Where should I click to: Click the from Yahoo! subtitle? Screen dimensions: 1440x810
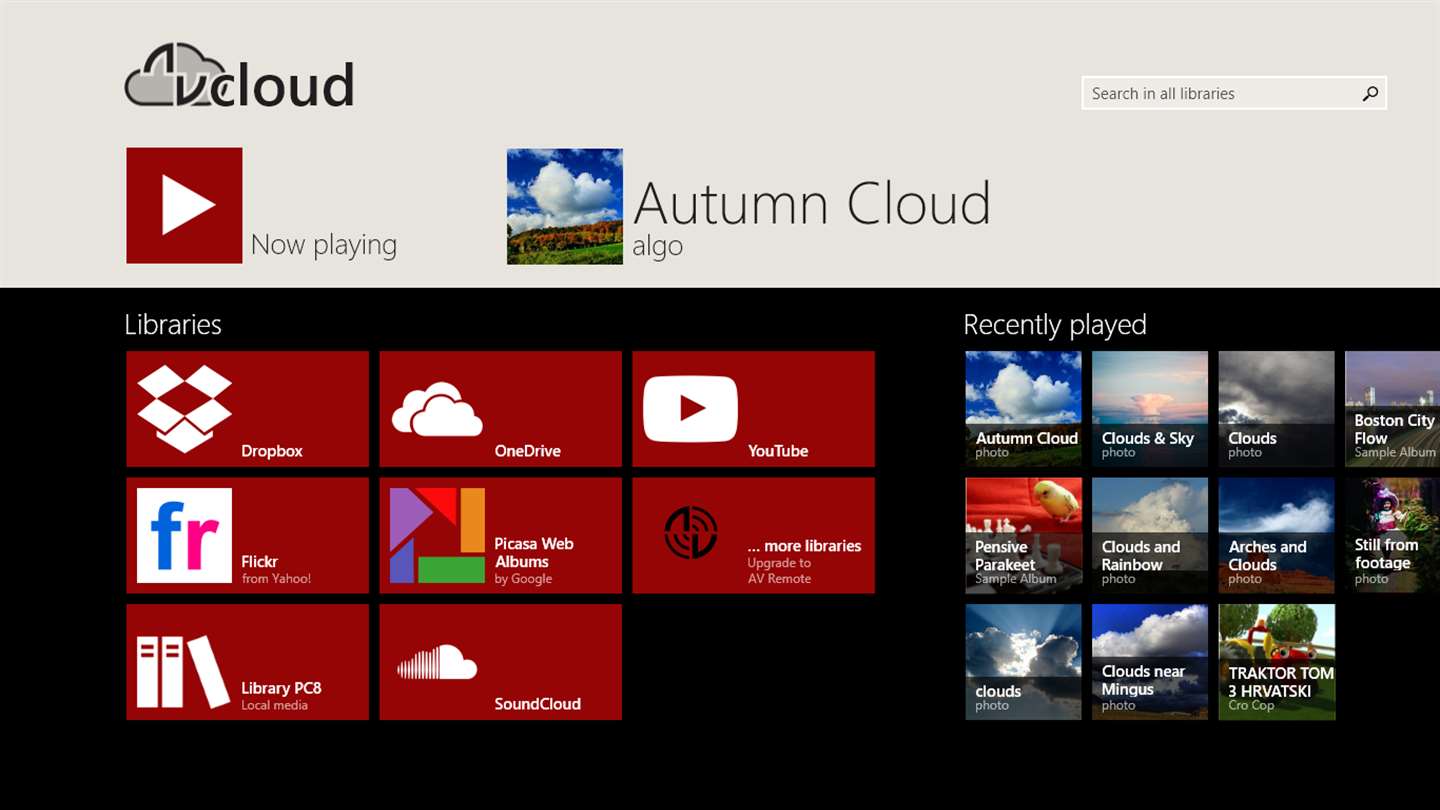pyautogui.click(x=276, y=579)
